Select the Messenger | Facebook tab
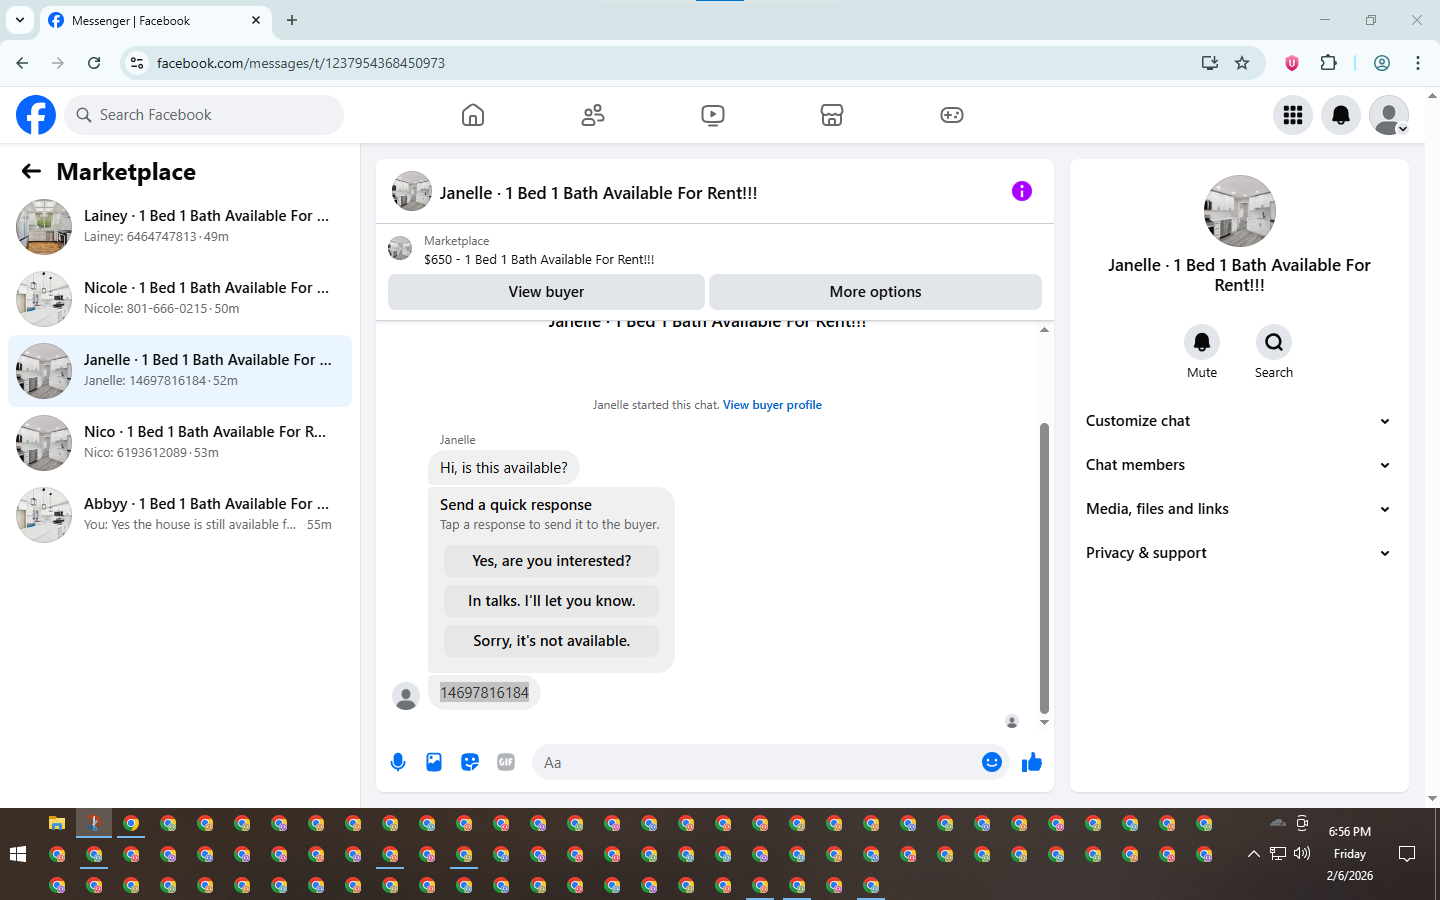Viewport: 1440px width, 900px height. (155, 20)
